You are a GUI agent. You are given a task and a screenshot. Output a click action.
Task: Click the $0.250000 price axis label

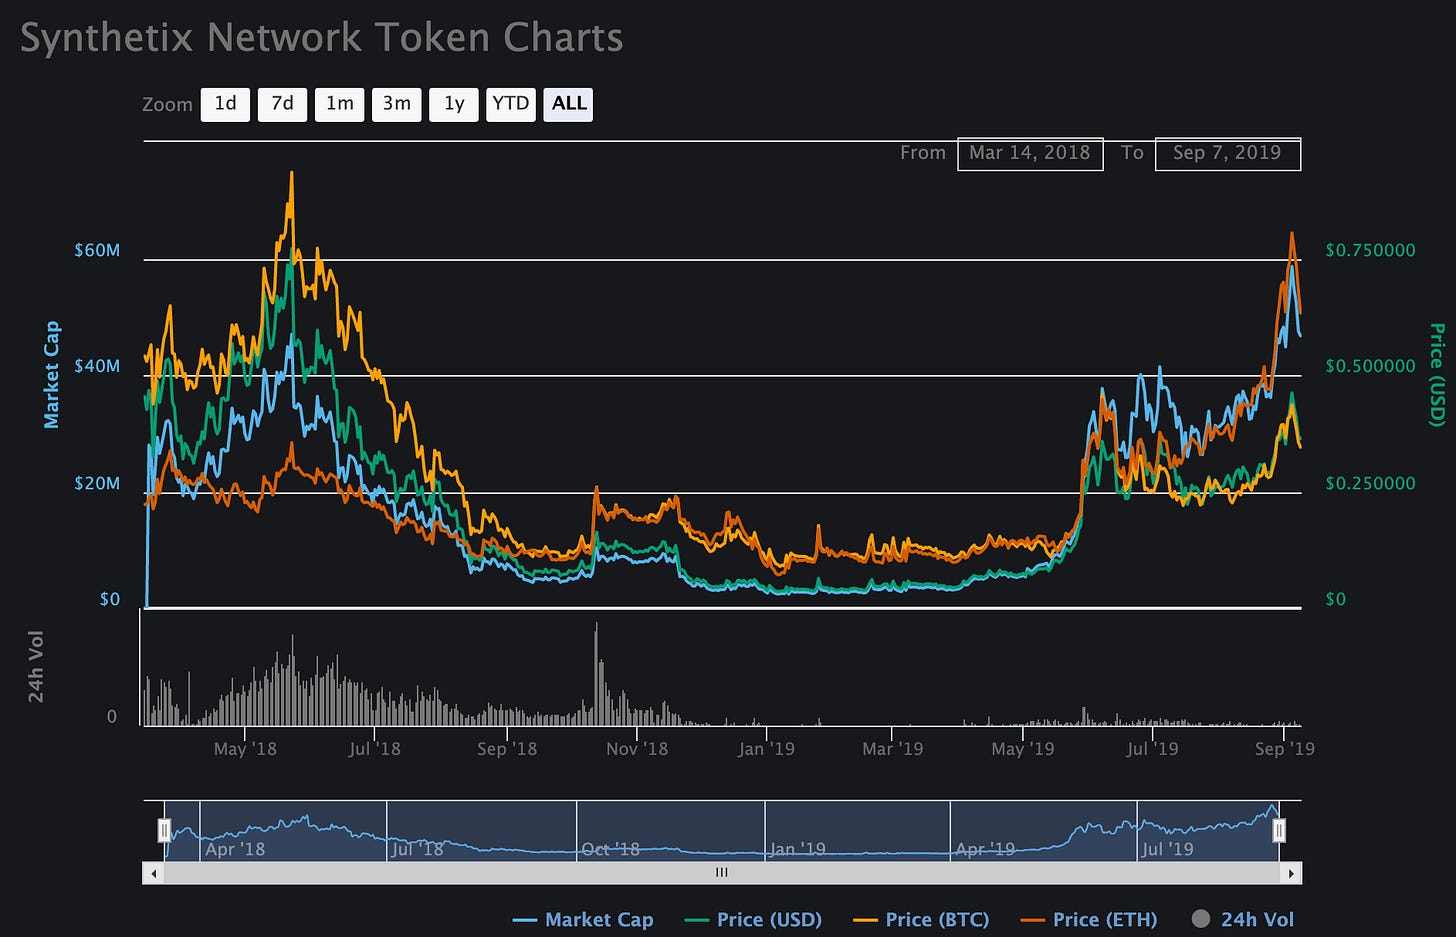pos(1370,483)
